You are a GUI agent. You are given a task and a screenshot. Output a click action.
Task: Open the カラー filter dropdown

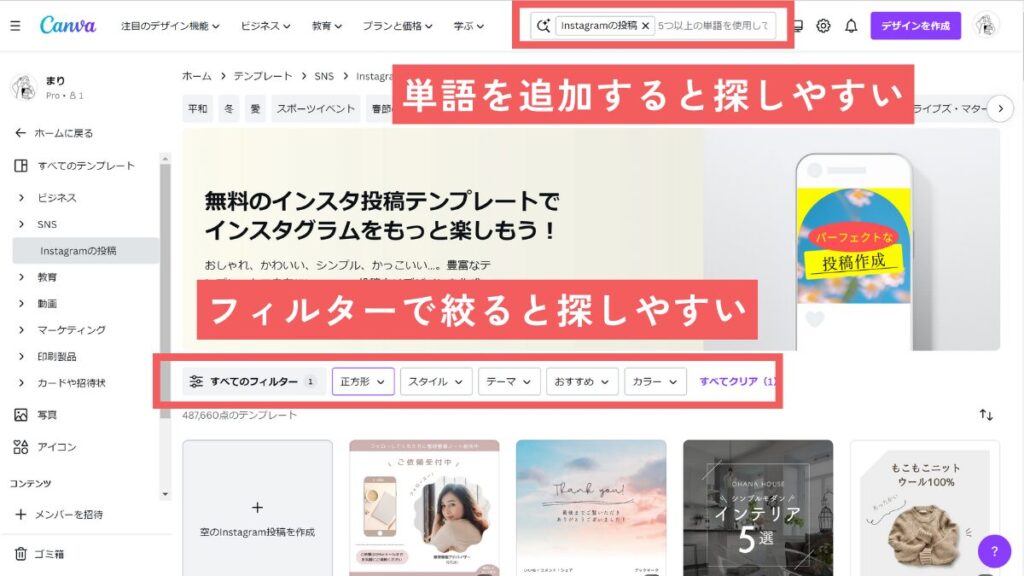(655, 381)
